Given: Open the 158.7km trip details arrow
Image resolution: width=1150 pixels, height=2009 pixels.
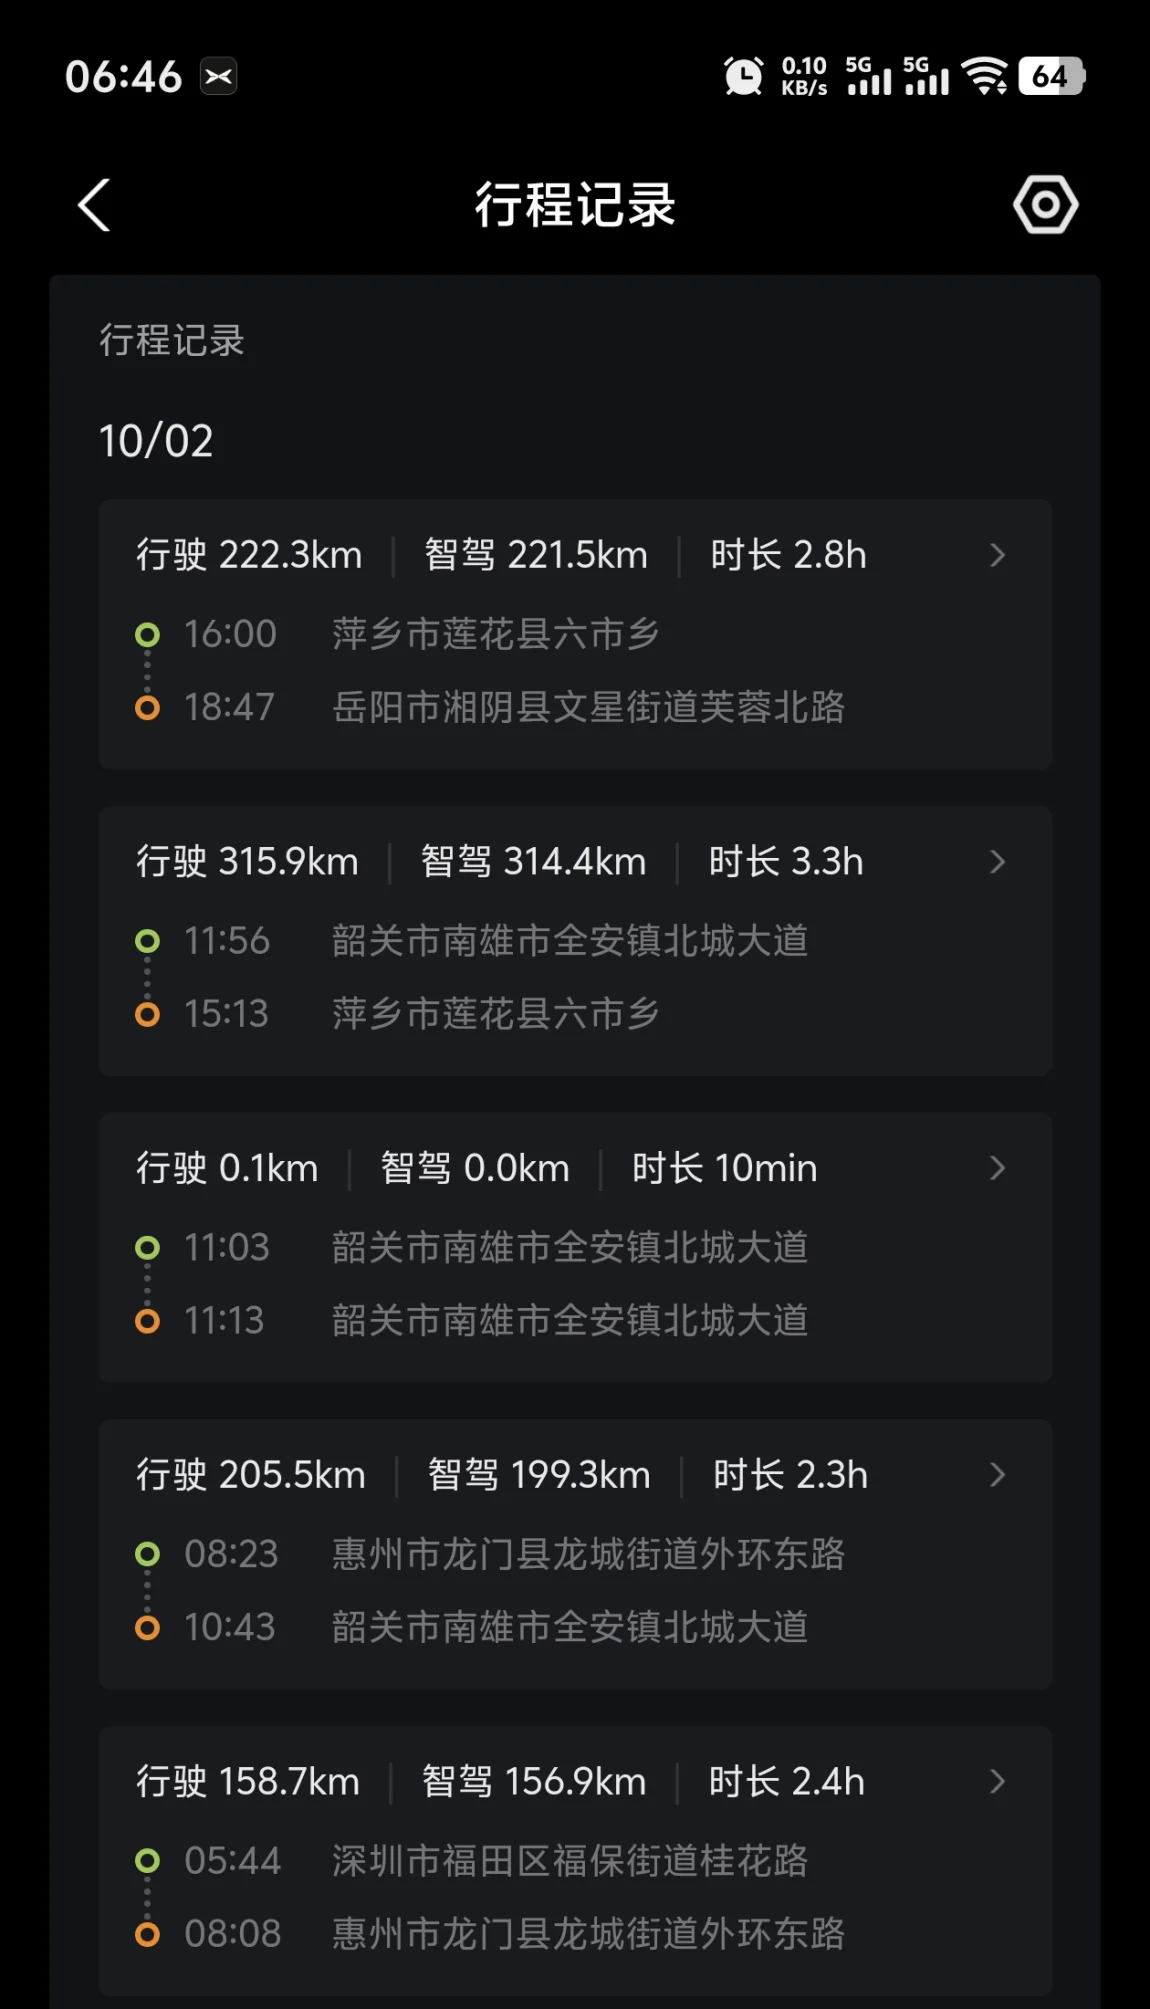Looking at the screenshot, I should click(996, 1781).
